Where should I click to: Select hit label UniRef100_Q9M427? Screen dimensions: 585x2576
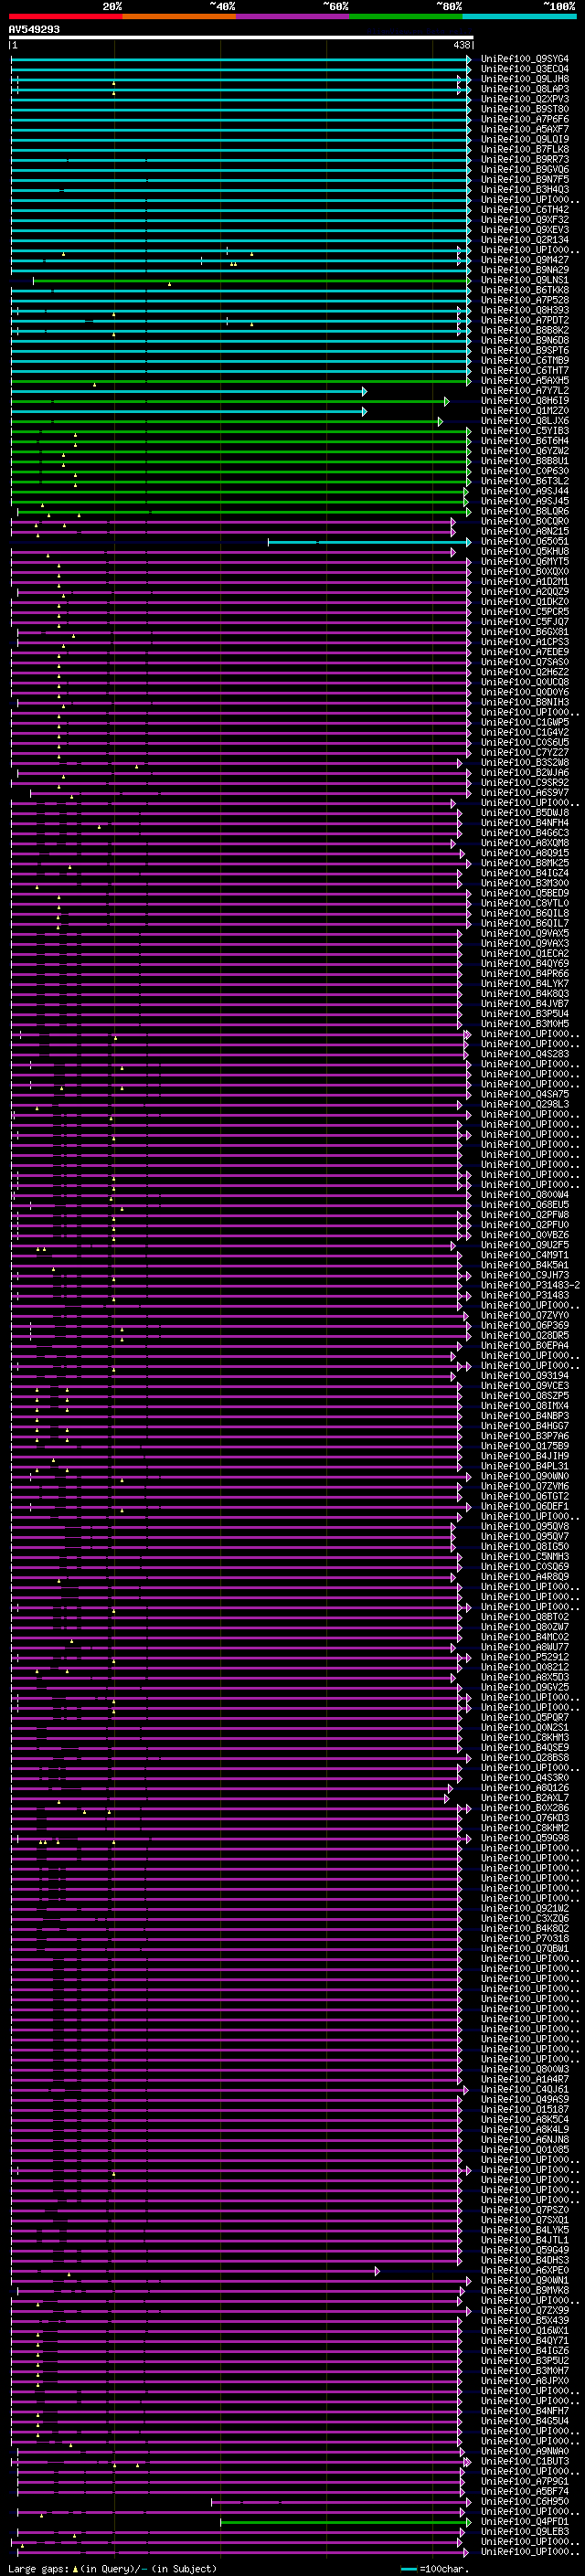(x=524, y=260)
